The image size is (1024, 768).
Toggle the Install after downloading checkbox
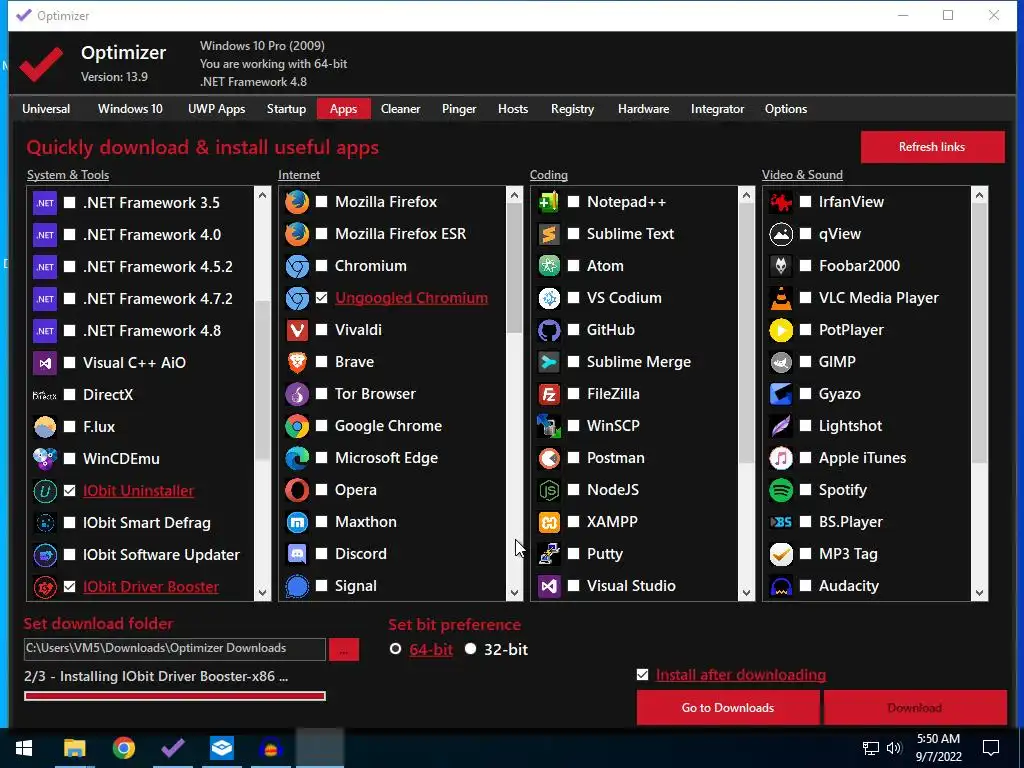click(643, 675)
